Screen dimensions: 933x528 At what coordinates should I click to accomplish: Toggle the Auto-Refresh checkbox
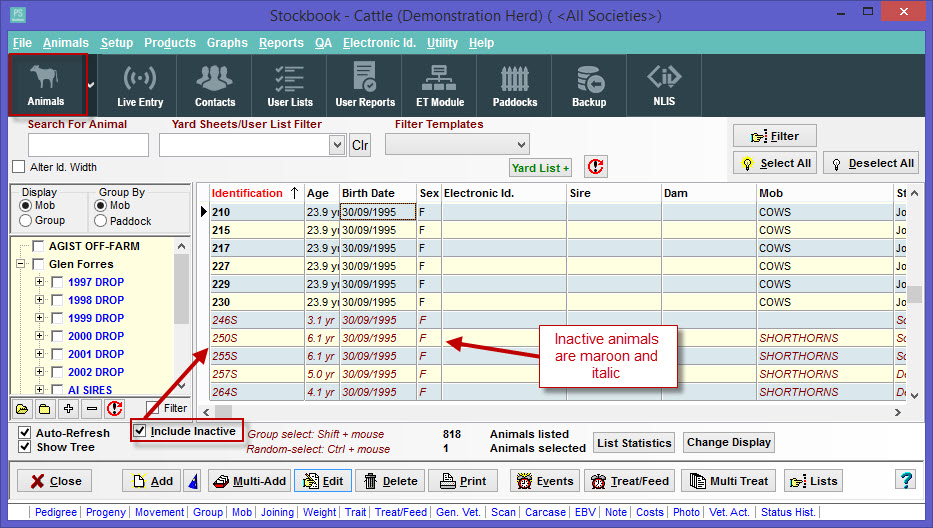pyautogui.click(x=25, y=433)
